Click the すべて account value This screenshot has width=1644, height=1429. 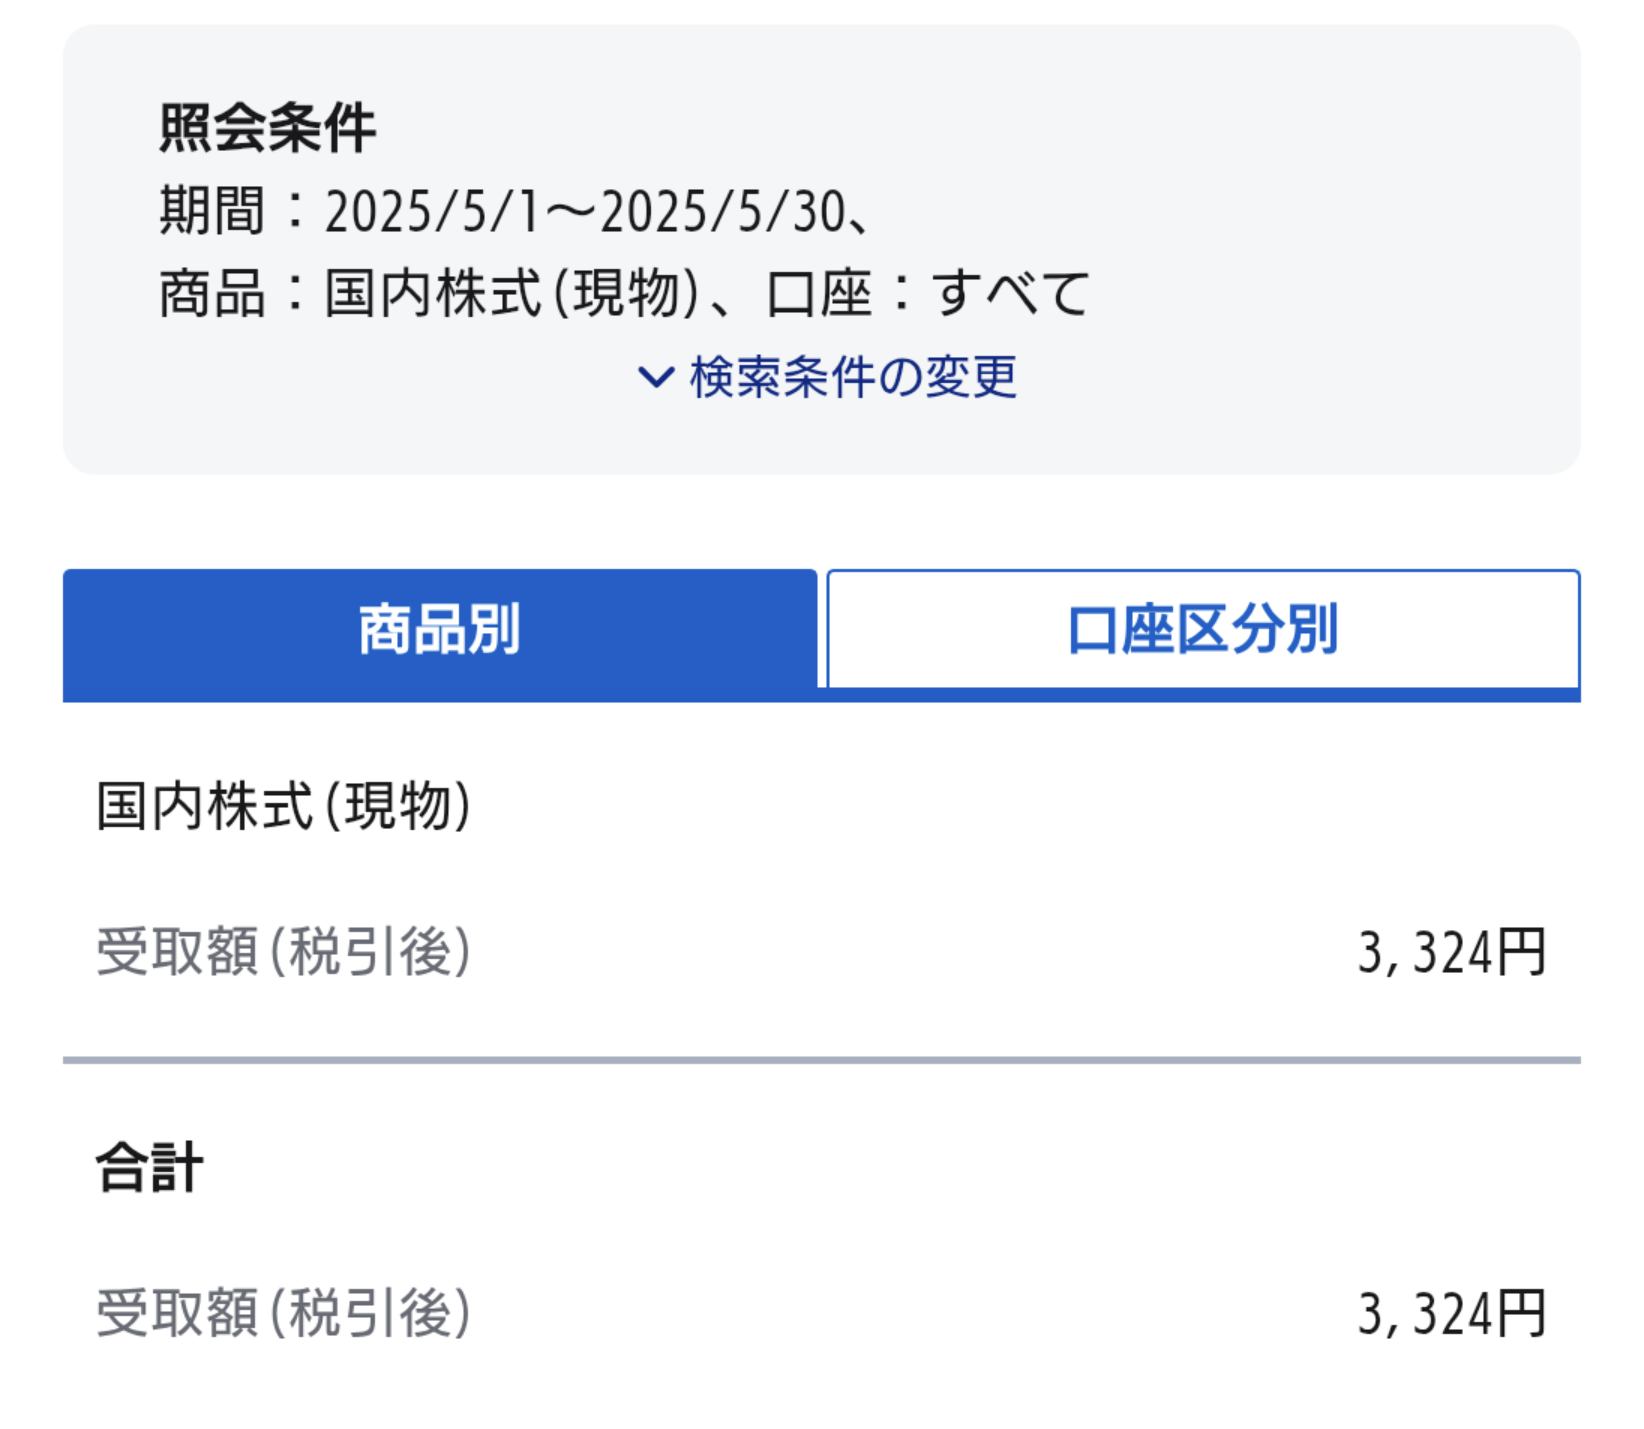pyautogui.click(x=1010, y=294)
